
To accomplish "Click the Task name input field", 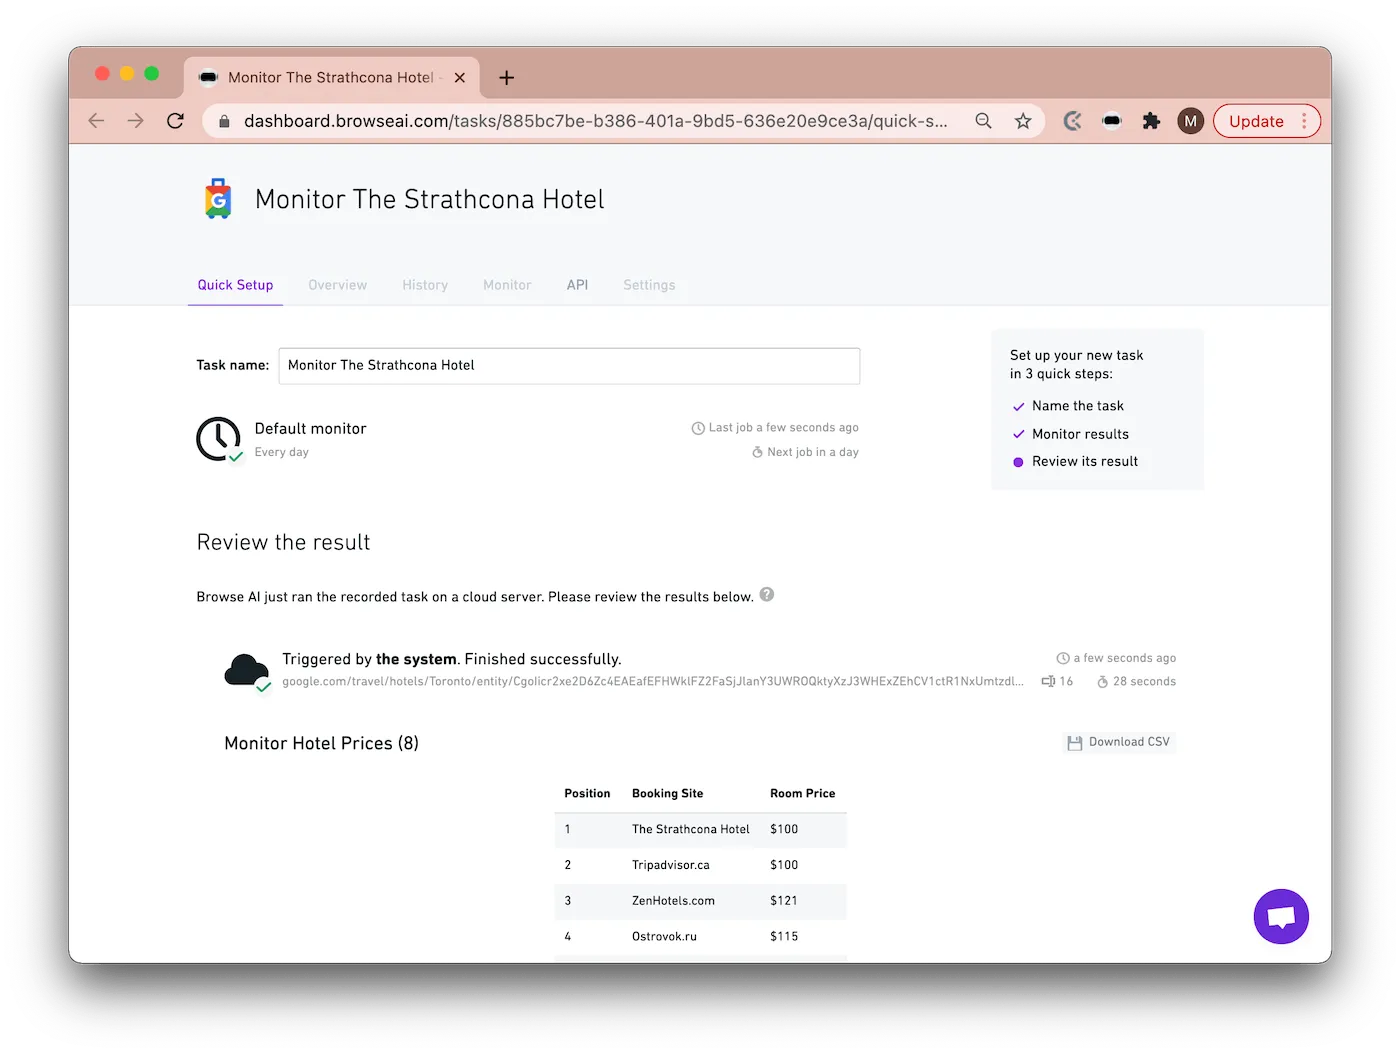I will pos(569,366).
